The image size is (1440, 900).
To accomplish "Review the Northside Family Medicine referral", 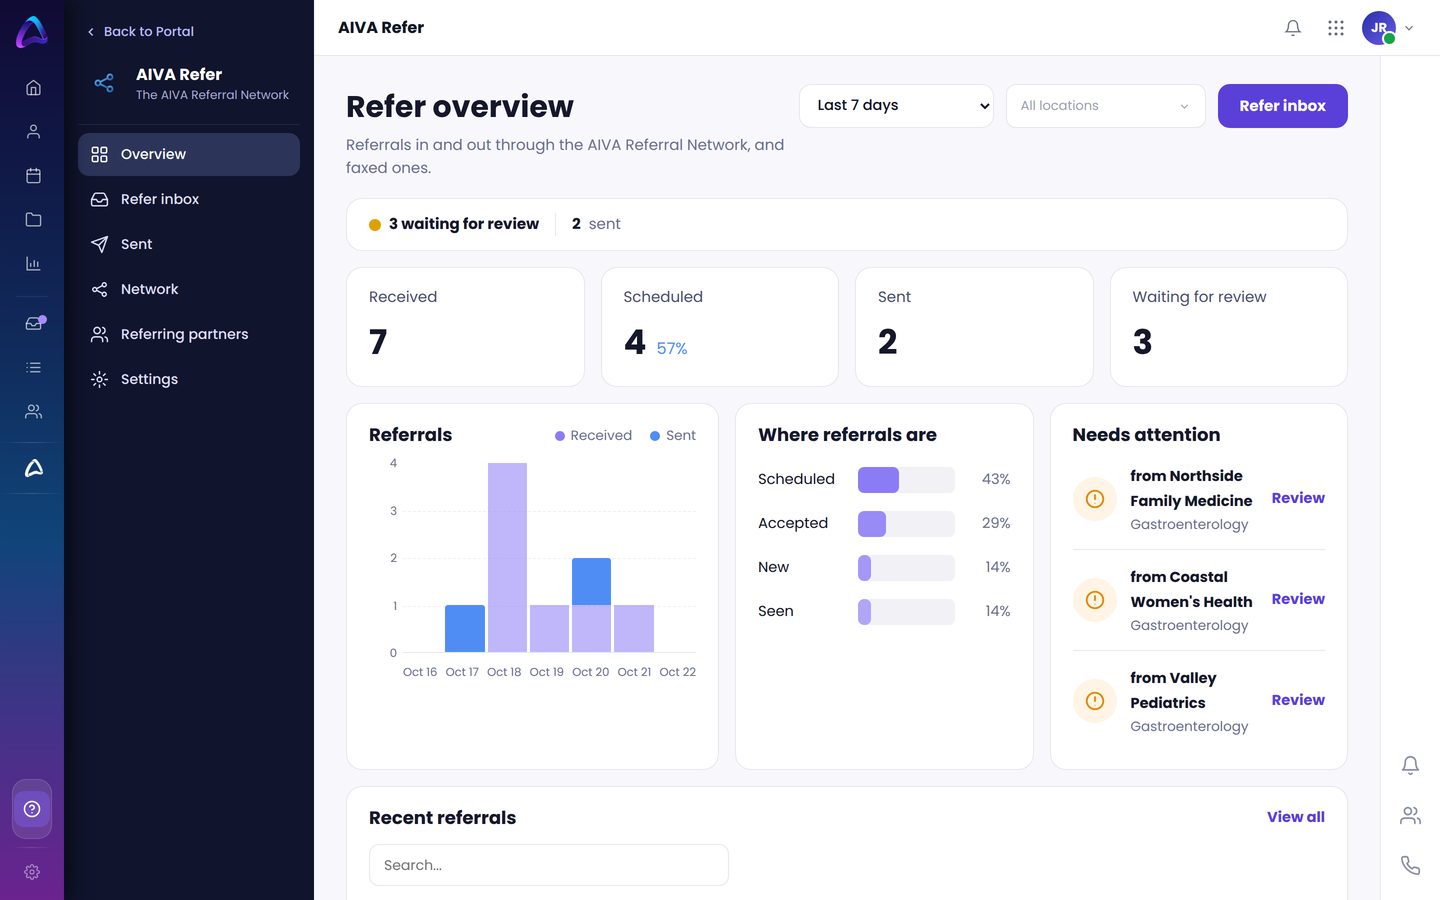I will (1298, 498).
